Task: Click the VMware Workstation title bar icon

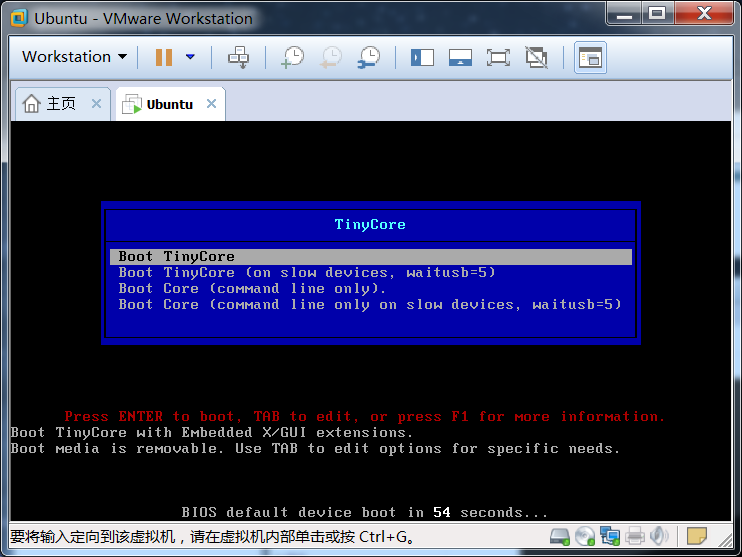Action: tap(19, 18)
